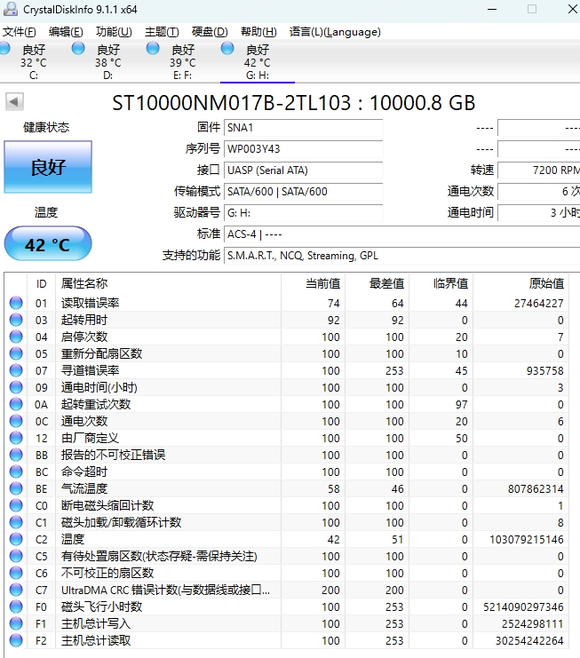The width and height of the screenshot is (580, 658).
Task: Click status orb for attribute BB 报告的不可校正错误
Action: coord(16,455)
